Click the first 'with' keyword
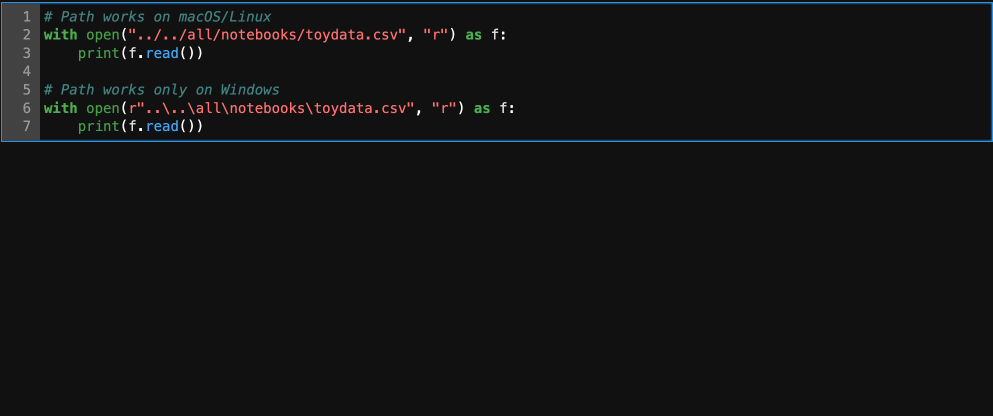993x416 pixels. [x=60, y=35]
